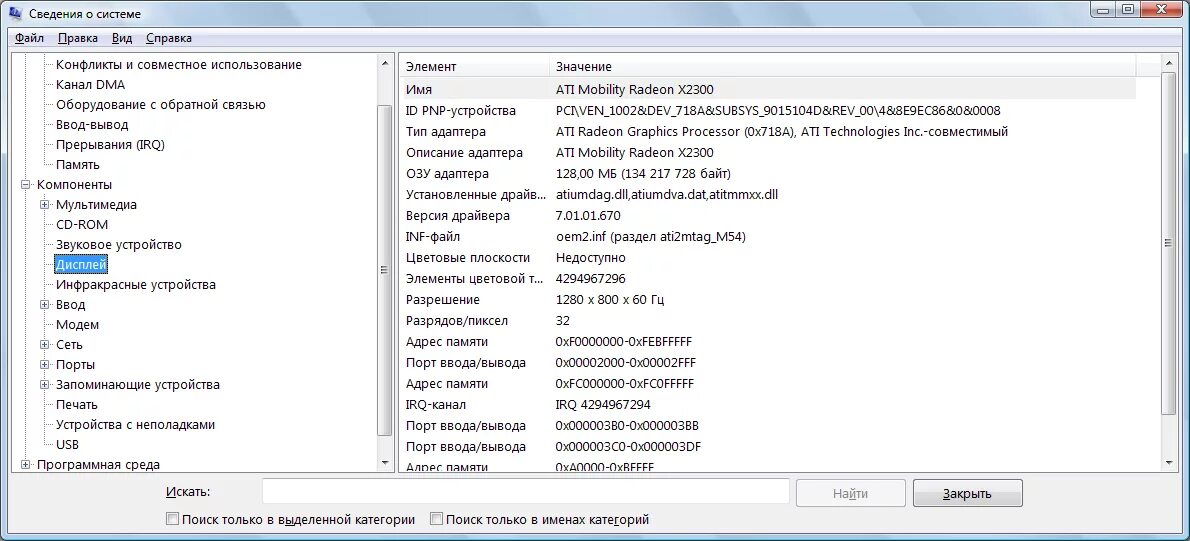Select the Программная среда tree label

98,464
